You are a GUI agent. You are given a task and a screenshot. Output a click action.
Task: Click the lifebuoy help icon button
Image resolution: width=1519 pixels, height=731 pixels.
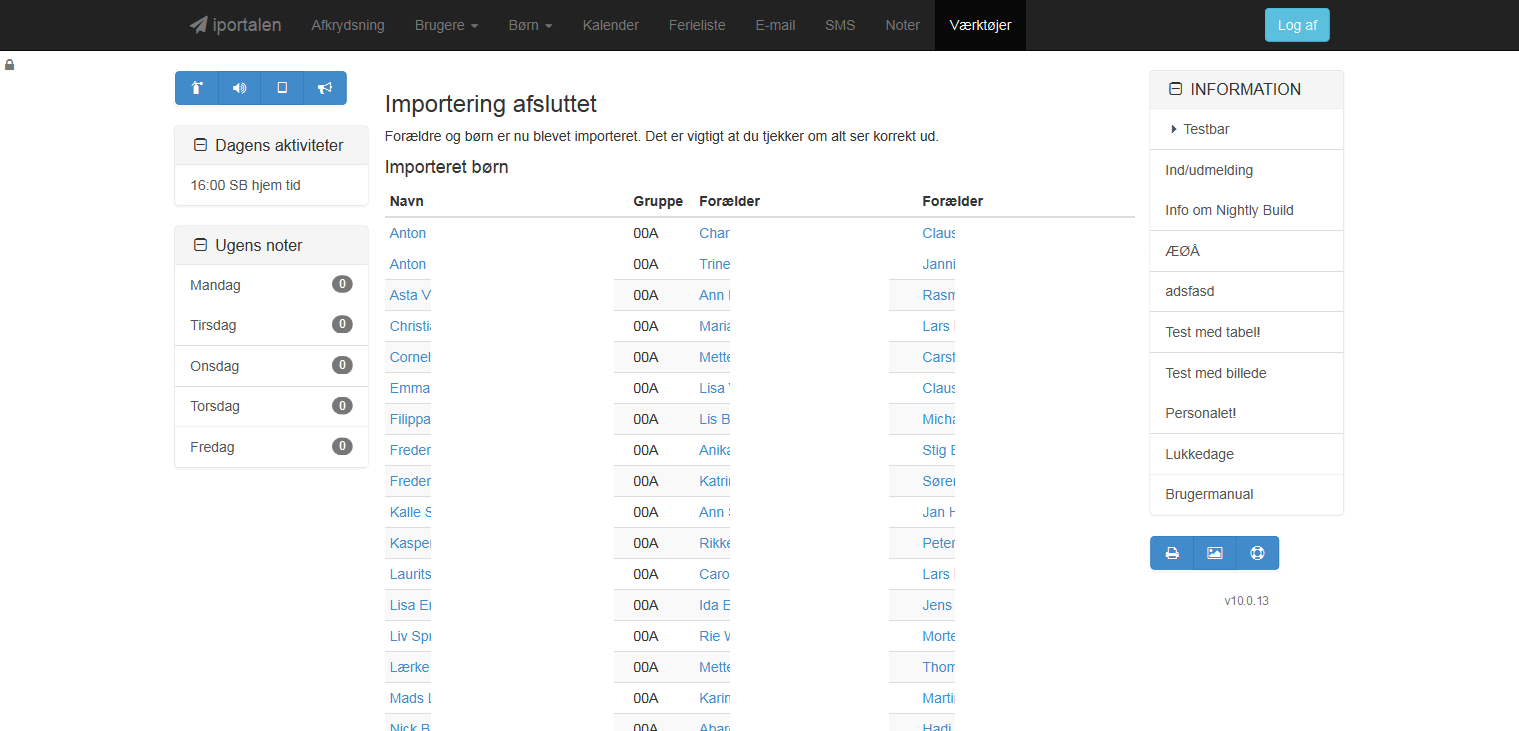pyautogui.click(x=1258, y=553)
